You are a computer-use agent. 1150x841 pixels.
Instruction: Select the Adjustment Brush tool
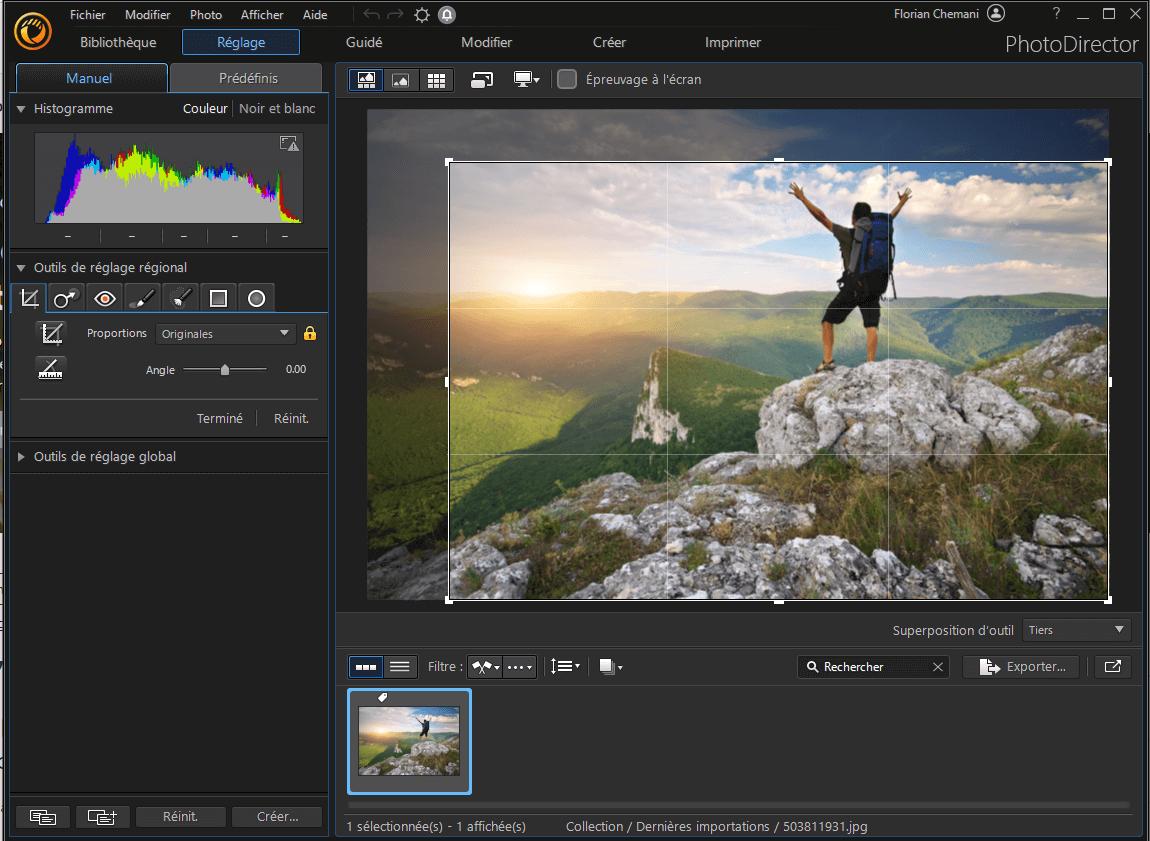tap(142, 297)
